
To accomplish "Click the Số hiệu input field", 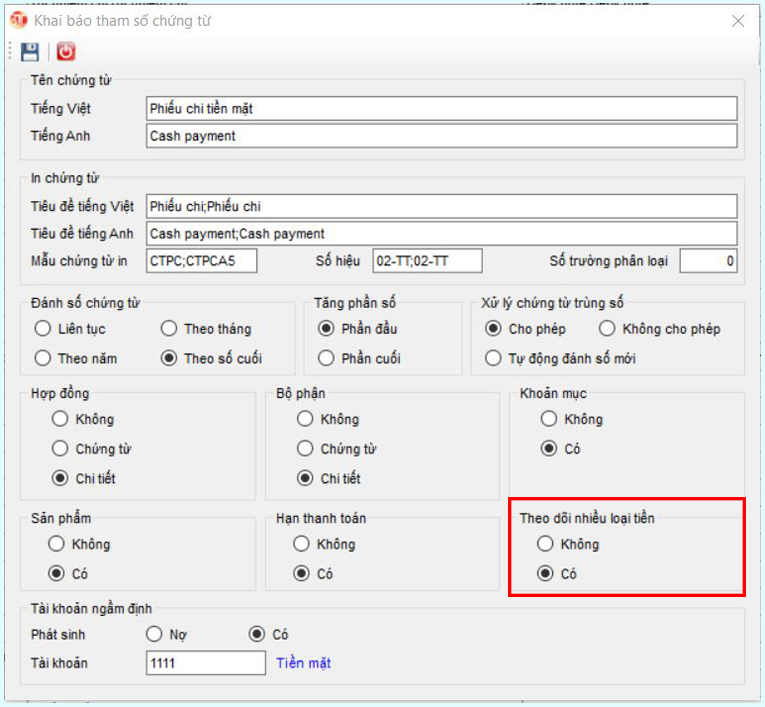I will click(x=427, y=261).
